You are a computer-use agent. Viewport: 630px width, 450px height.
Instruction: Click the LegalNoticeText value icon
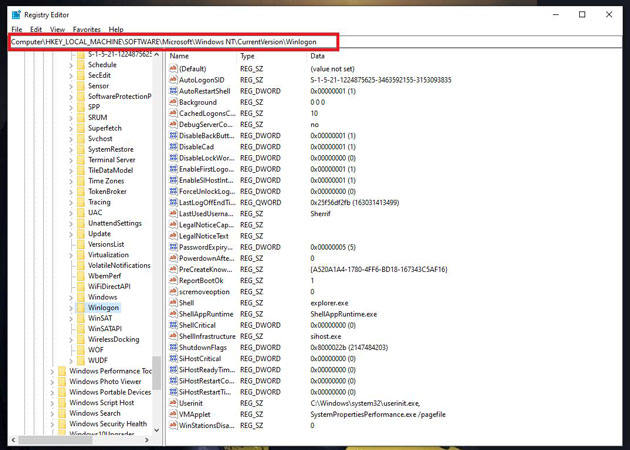point(173,236)
